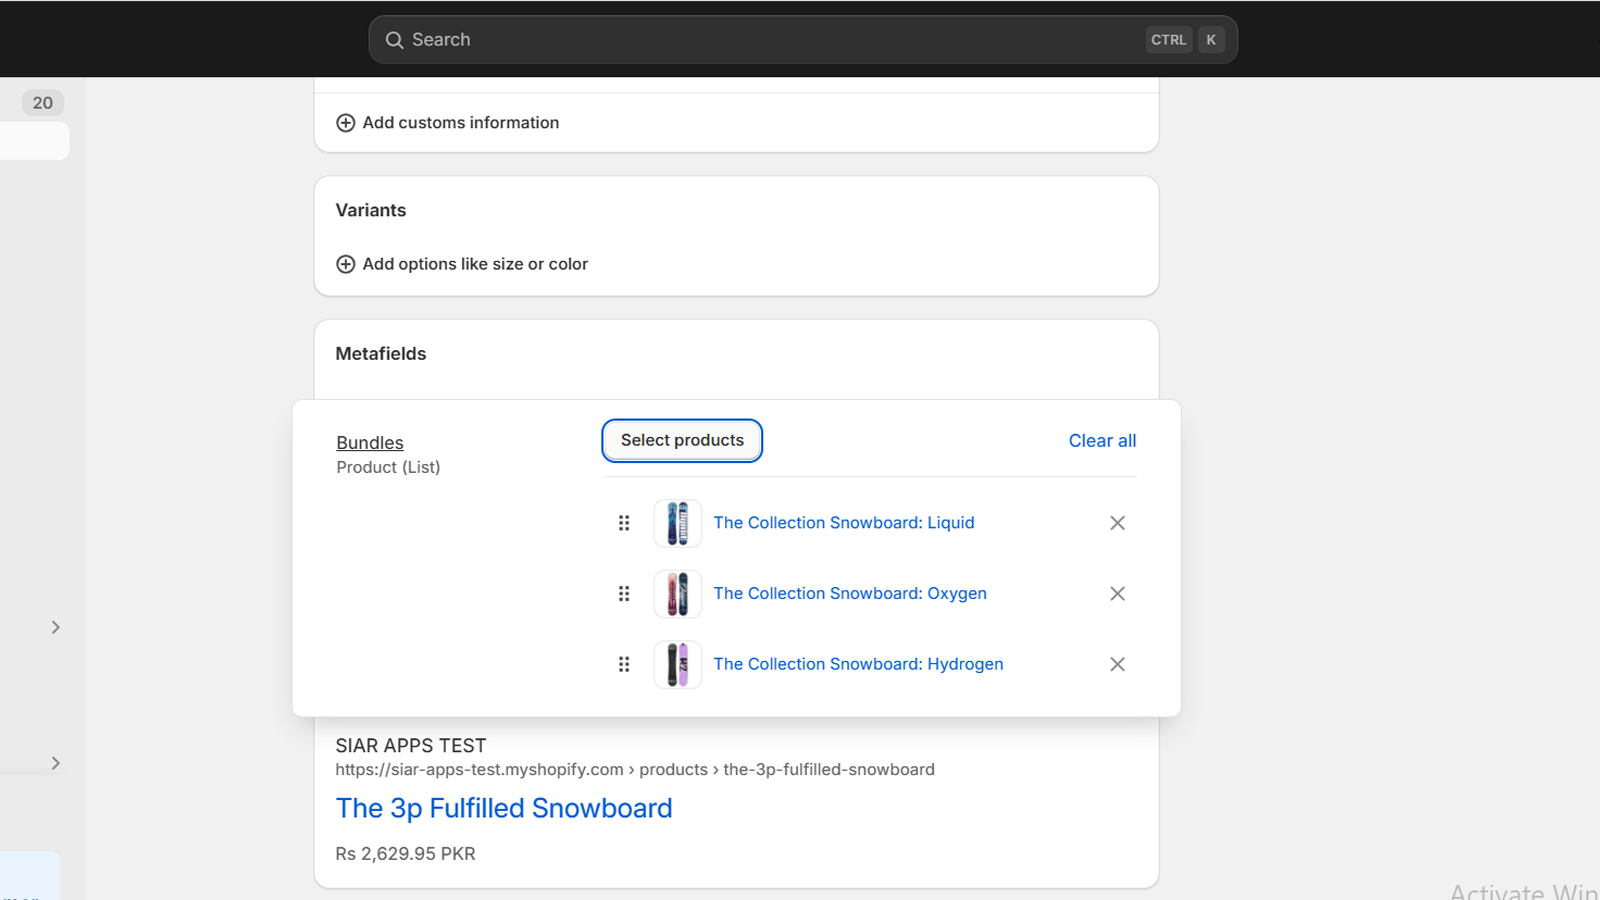Click the Select products button

point(681,440)
